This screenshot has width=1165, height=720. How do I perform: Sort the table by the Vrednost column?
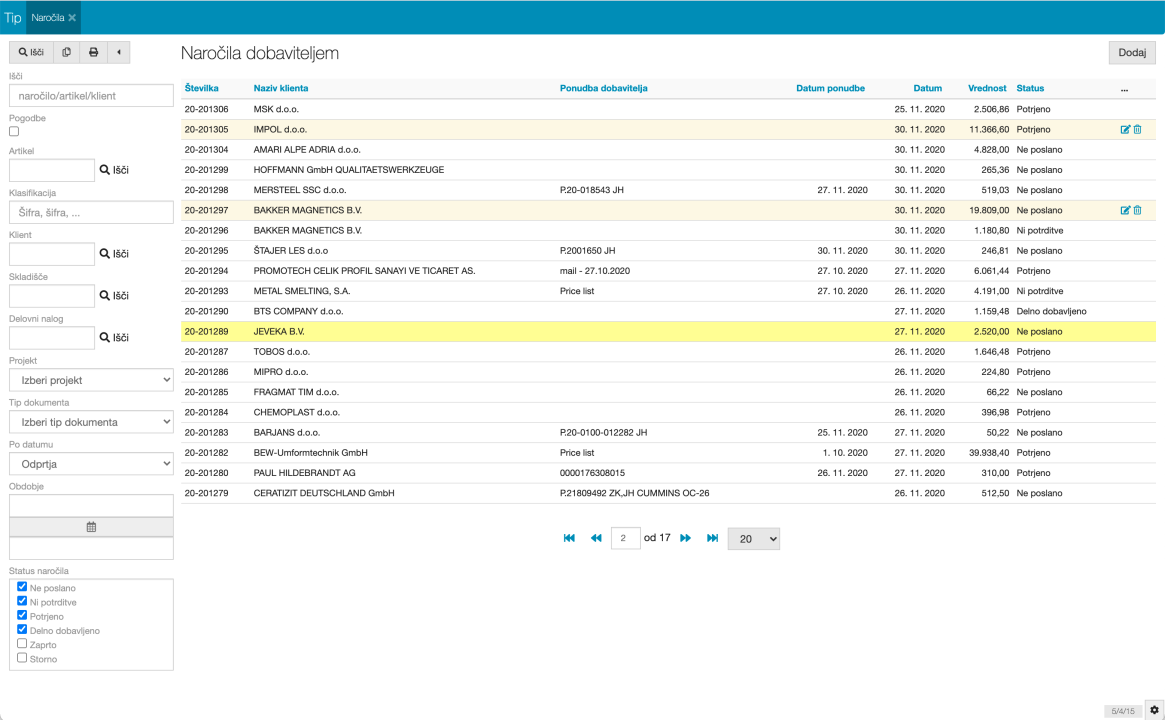tap(986, 88)
